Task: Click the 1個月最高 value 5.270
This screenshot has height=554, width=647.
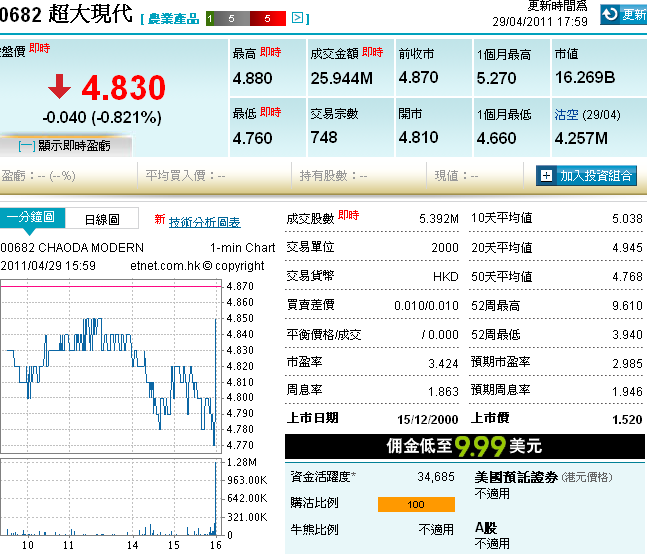Action: 496,78
